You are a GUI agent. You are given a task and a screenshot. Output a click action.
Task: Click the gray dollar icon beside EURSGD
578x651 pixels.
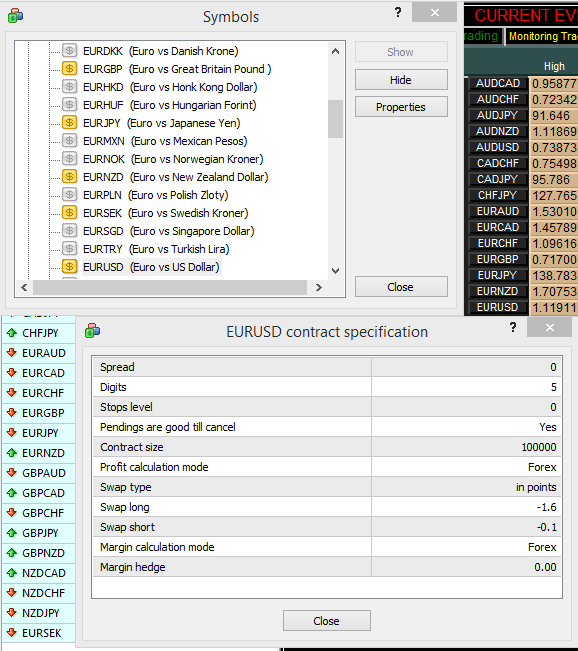[x=69, y=231]
